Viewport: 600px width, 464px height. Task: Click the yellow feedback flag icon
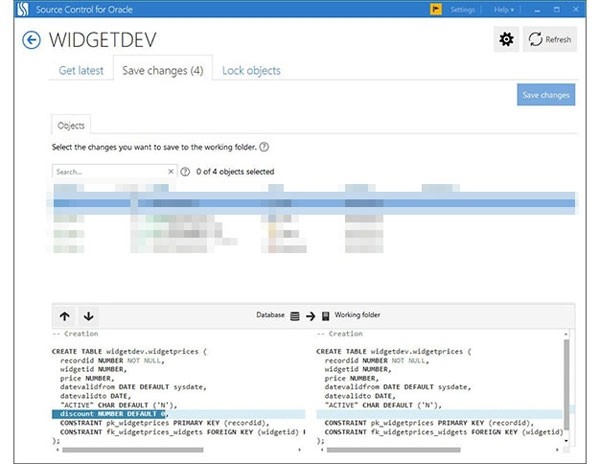(x=437, y=9)
